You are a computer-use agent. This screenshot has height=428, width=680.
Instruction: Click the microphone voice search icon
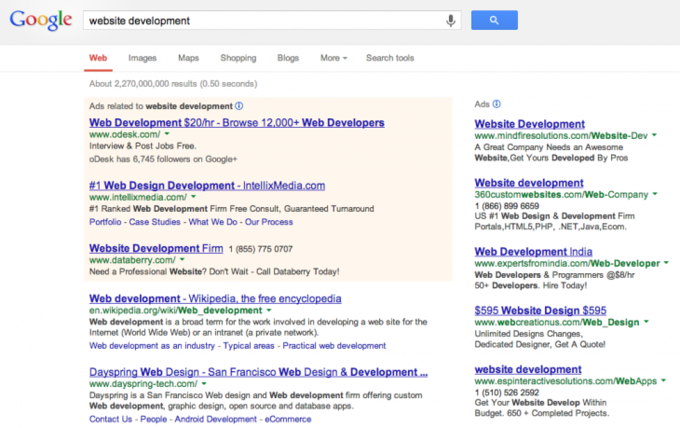(x=451, y=20)
